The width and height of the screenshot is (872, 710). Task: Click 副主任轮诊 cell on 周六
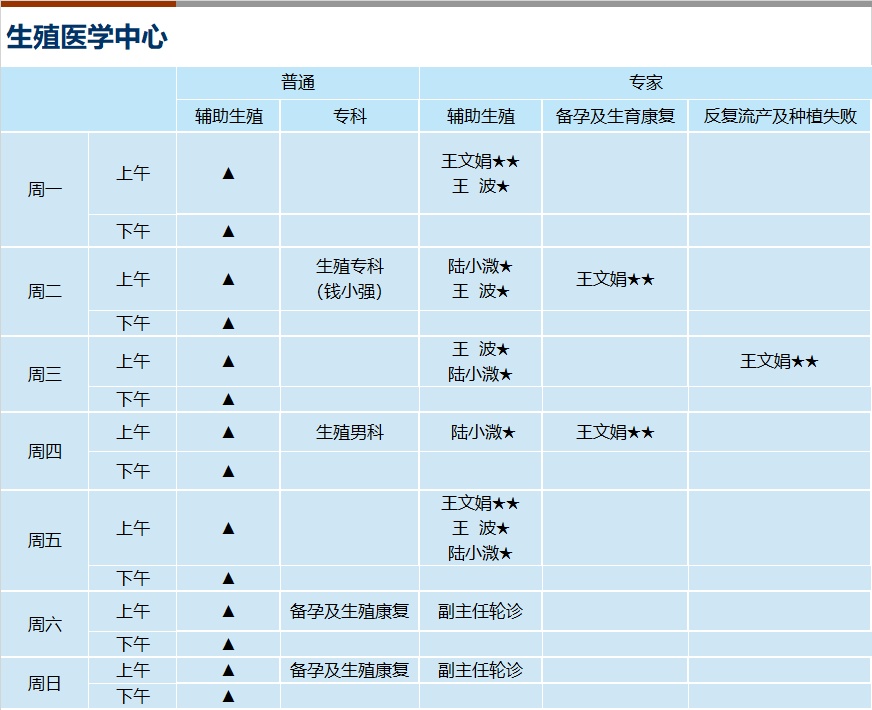[480, 612]
